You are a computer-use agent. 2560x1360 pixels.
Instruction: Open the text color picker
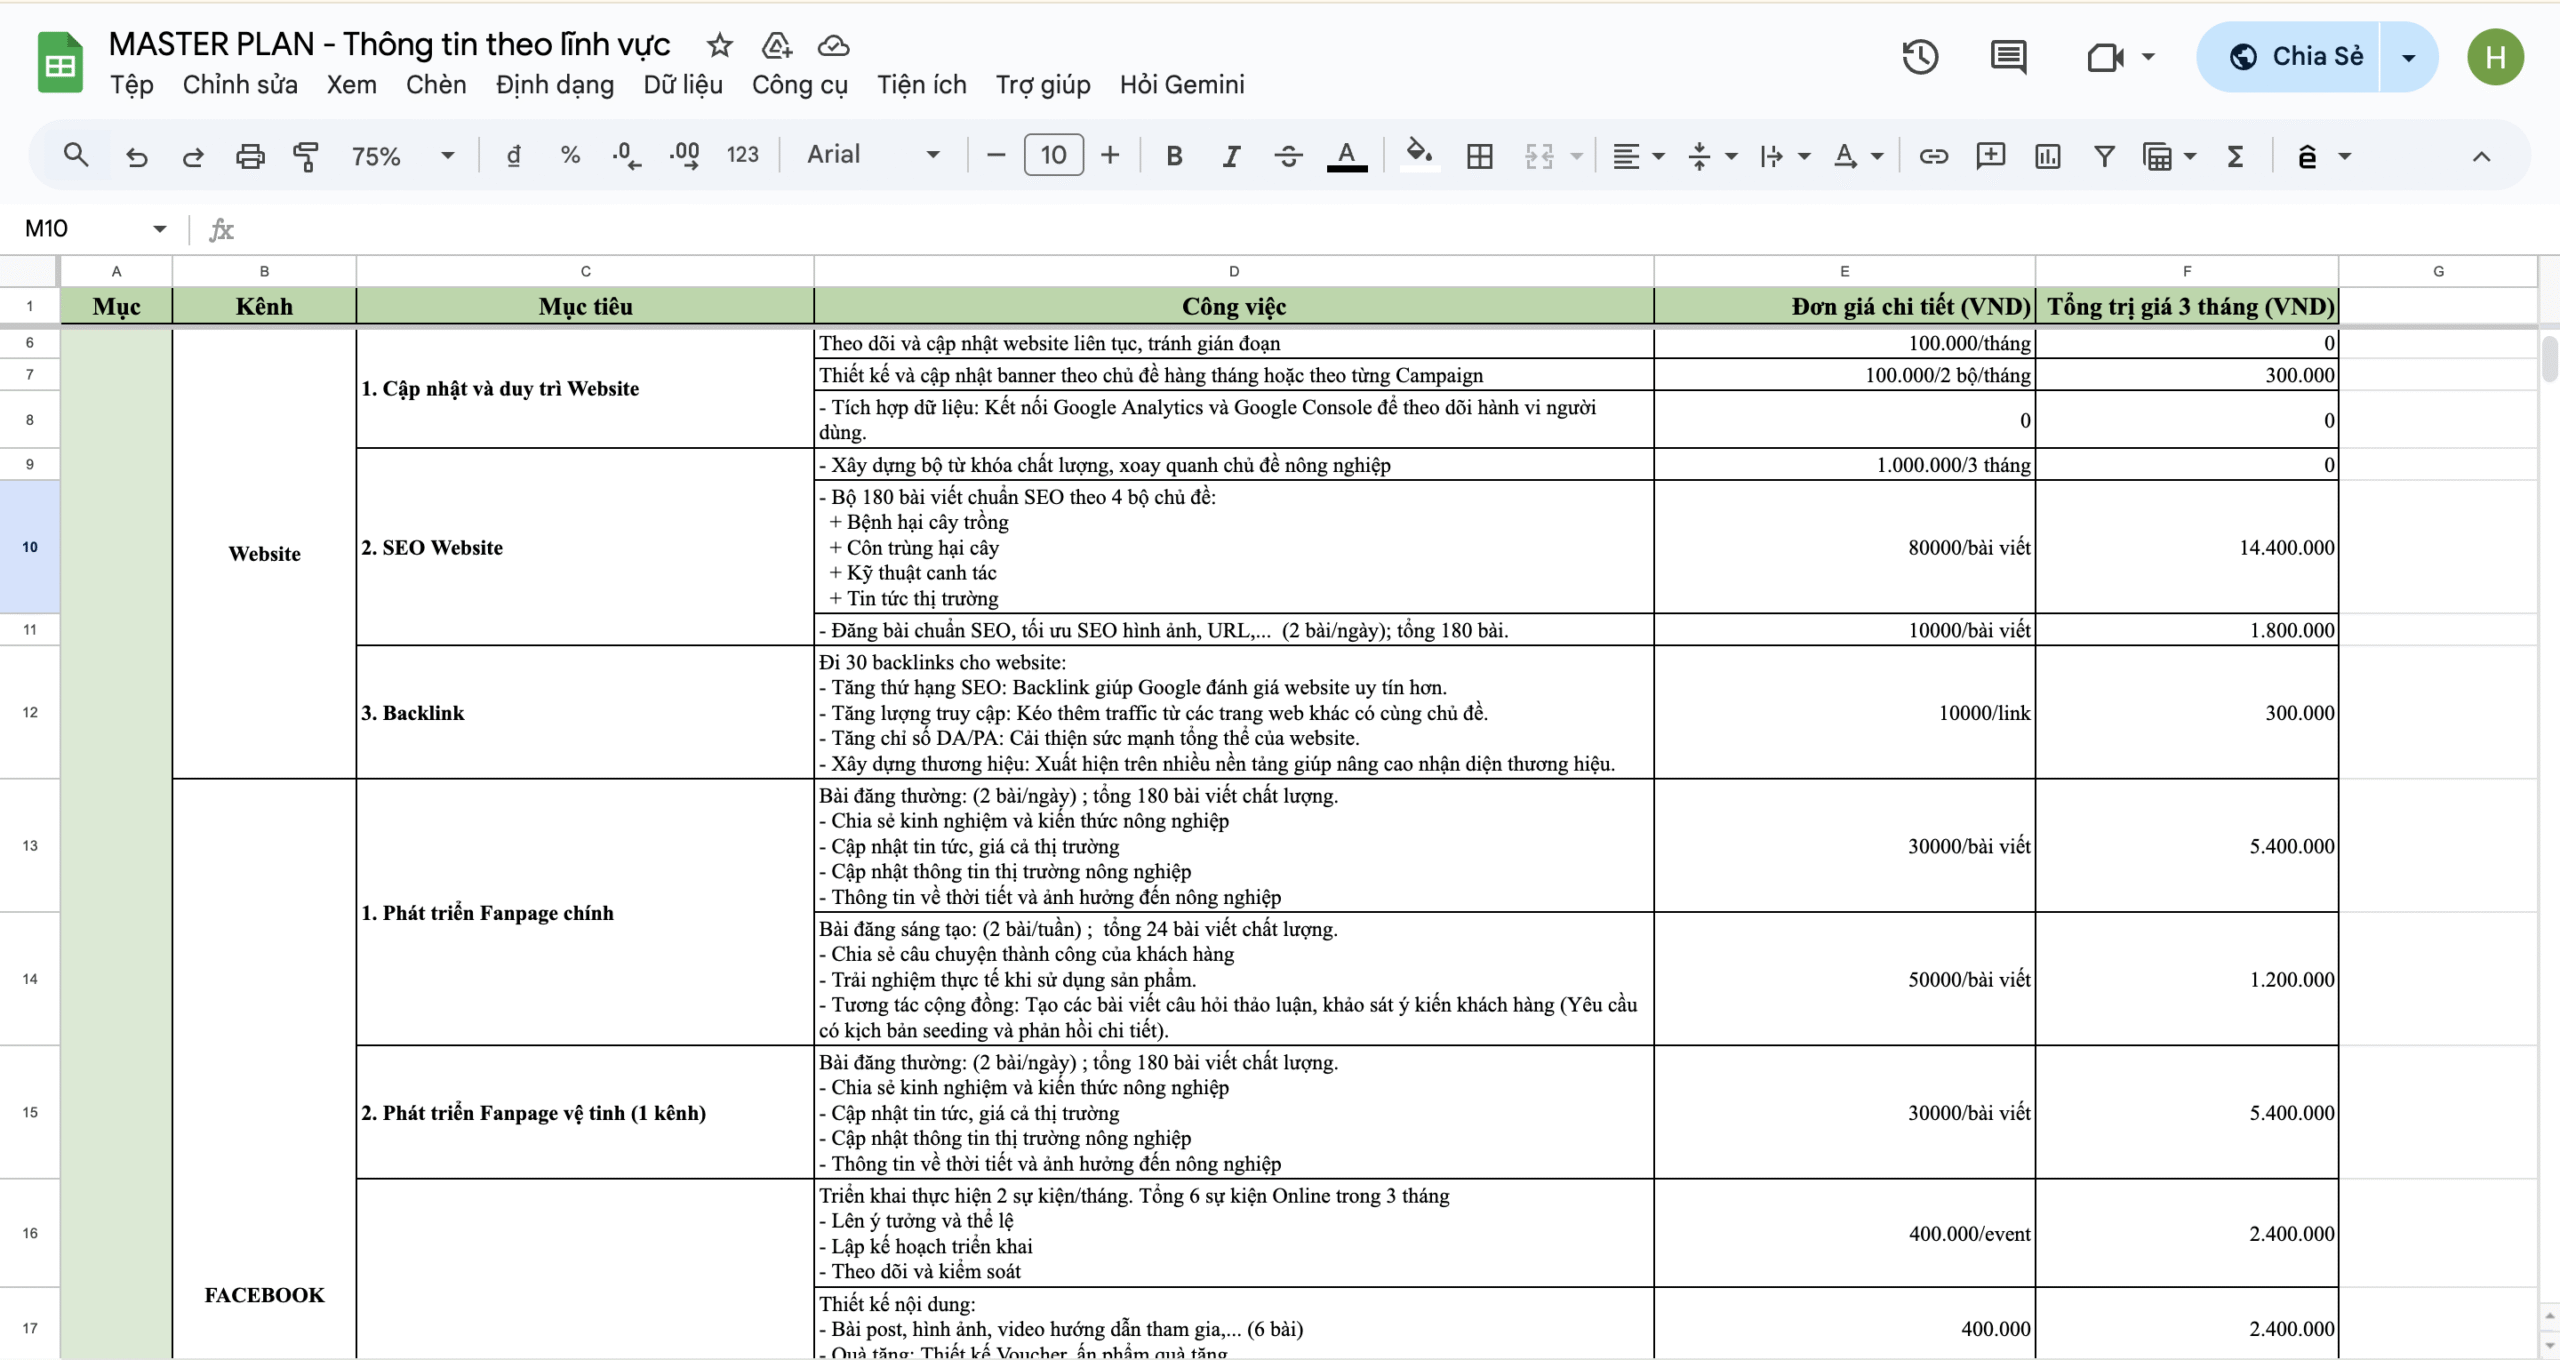tap(1346, 156)
